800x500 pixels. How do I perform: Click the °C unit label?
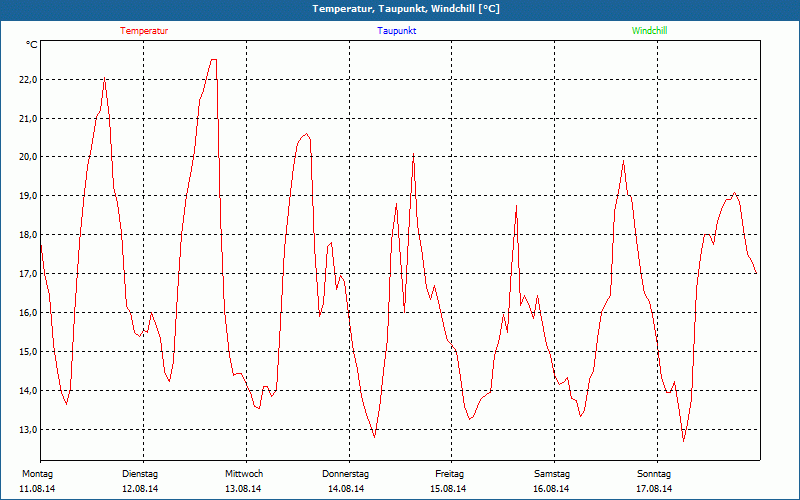click(x=32, y=45)
